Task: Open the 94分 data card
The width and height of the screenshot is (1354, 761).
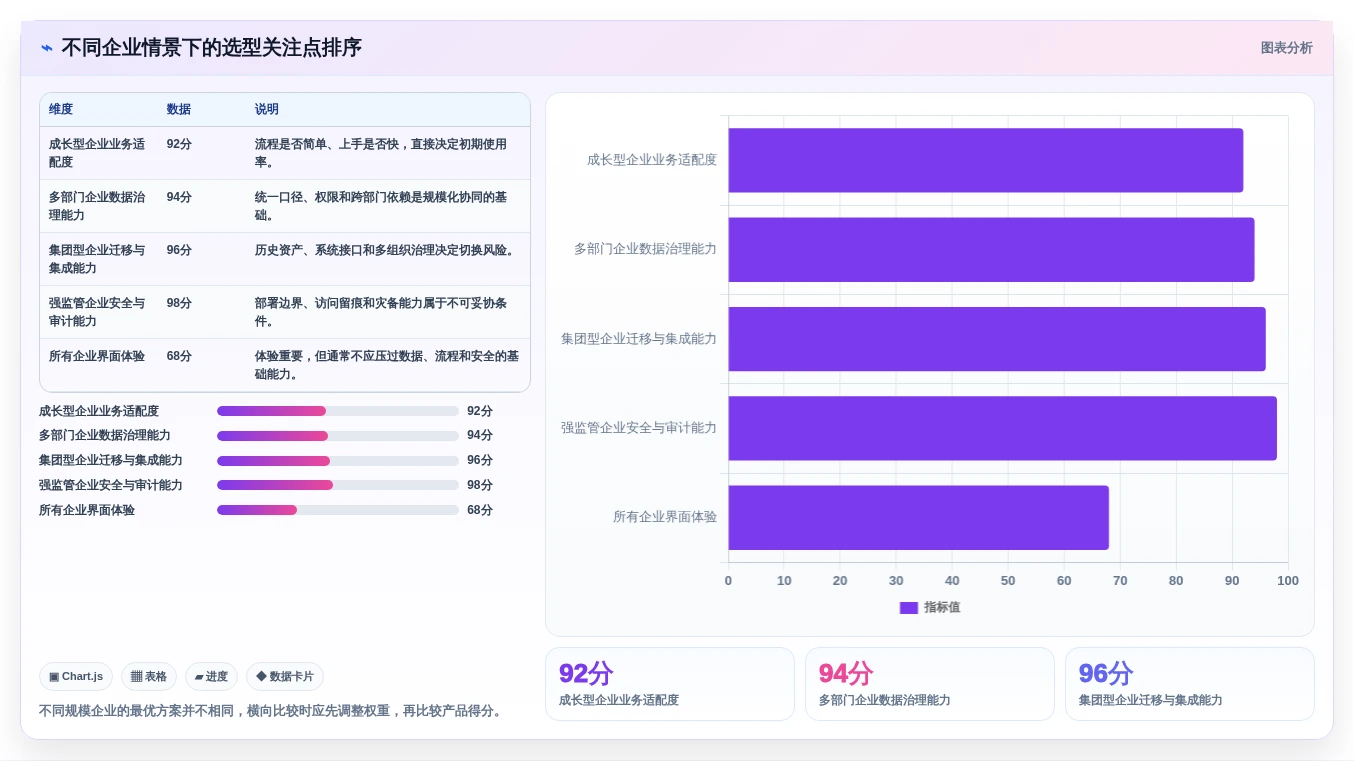Action: 930,684
